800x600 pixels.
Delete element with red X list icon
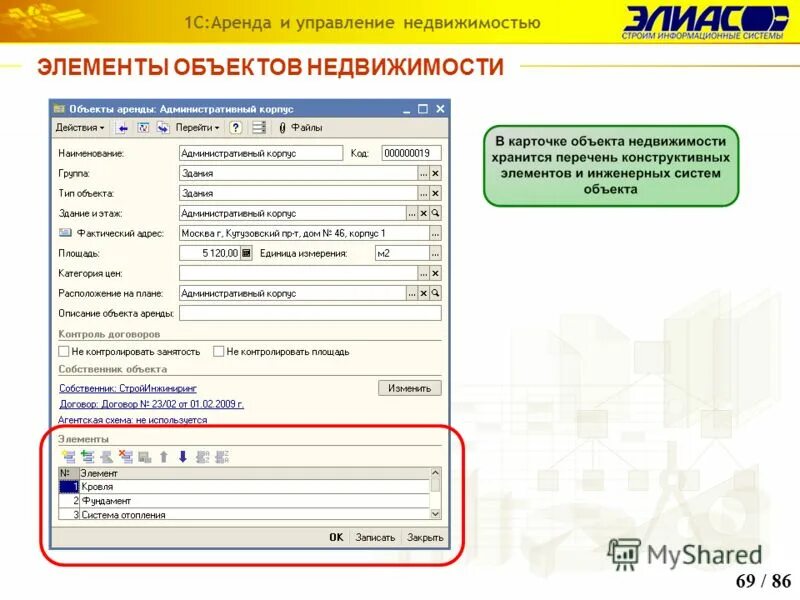[126, 457]
